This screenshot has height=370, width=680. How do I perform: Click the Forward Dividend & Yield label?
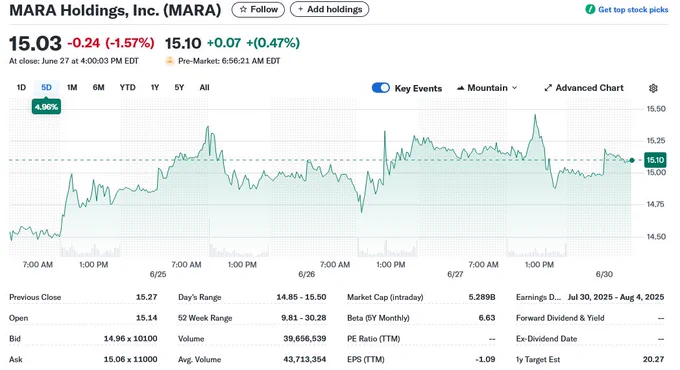click(560, 318)
